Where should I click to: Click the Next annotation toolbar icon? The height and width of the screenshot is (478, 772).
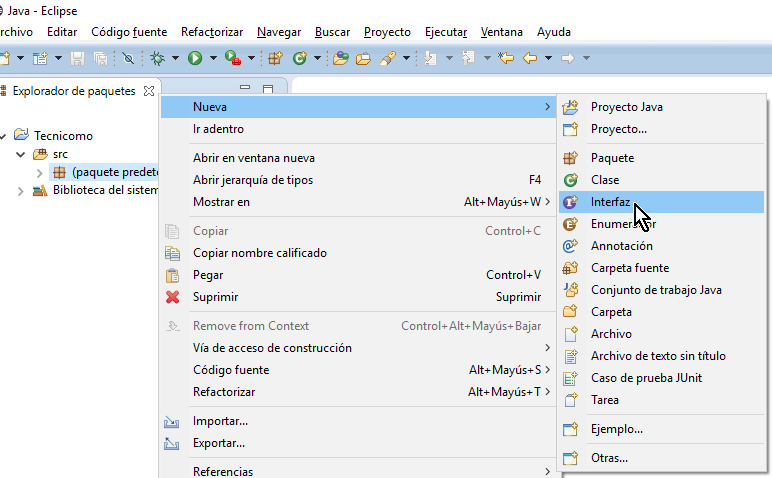tap(430, 58)
